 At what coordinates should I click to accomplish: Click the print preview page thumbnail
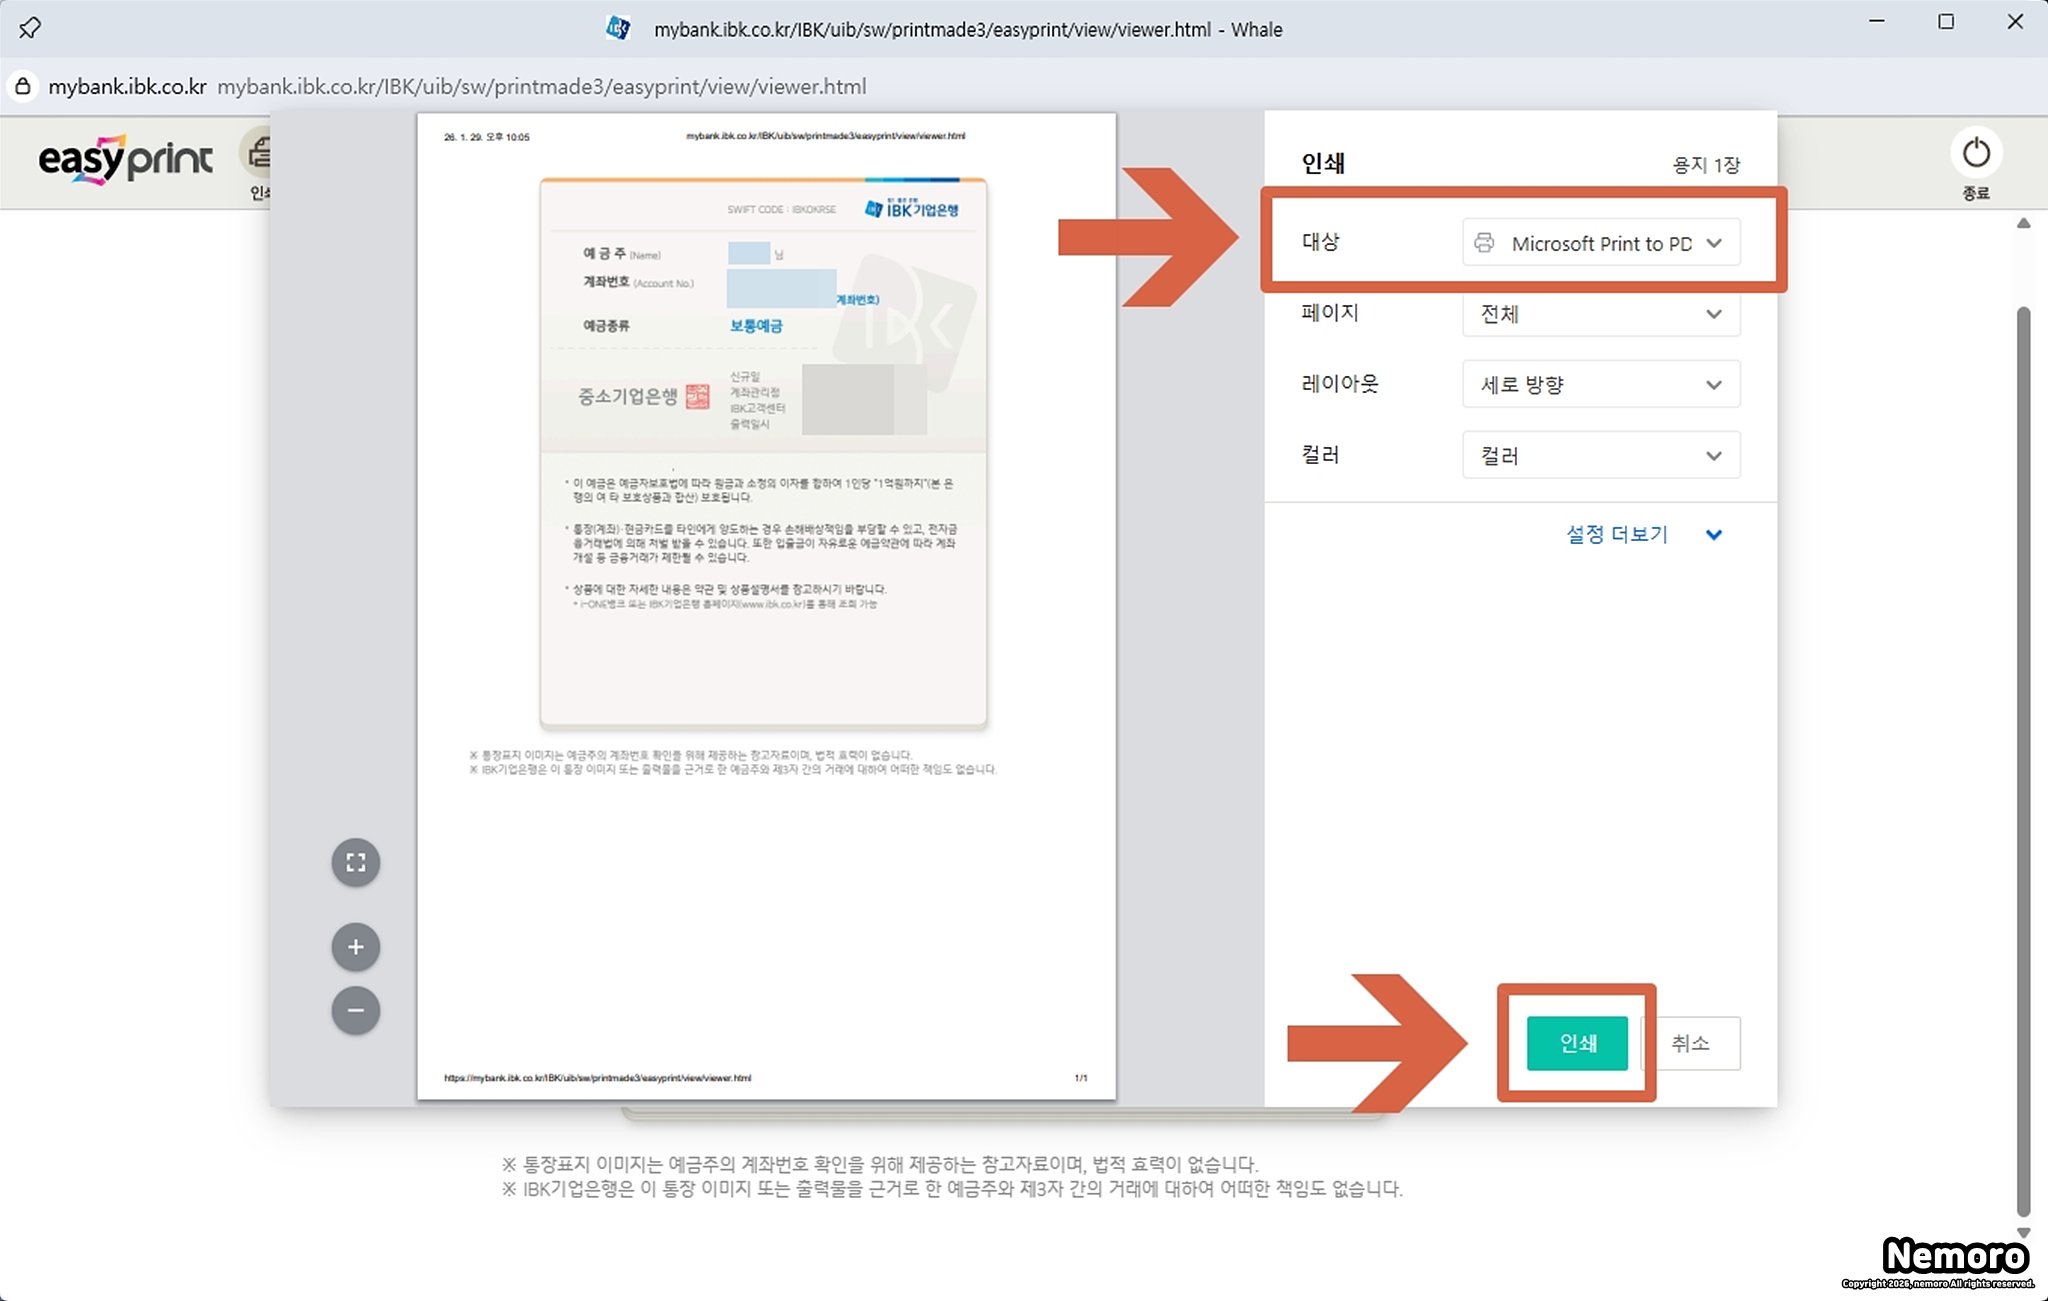click(x=766, y=606)
